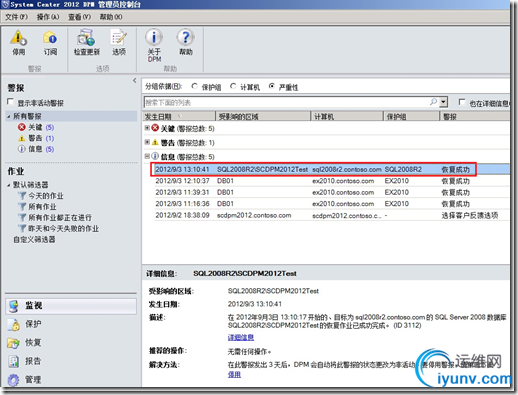
Task: Select the 严重性 grouping radio button
Action: point(272,86)
